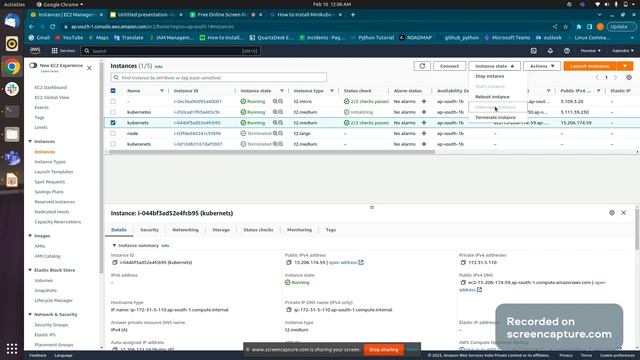The height and width of the screenshot is (360, 640).
Task: Switch to Security tab
Action: [149, 230]
